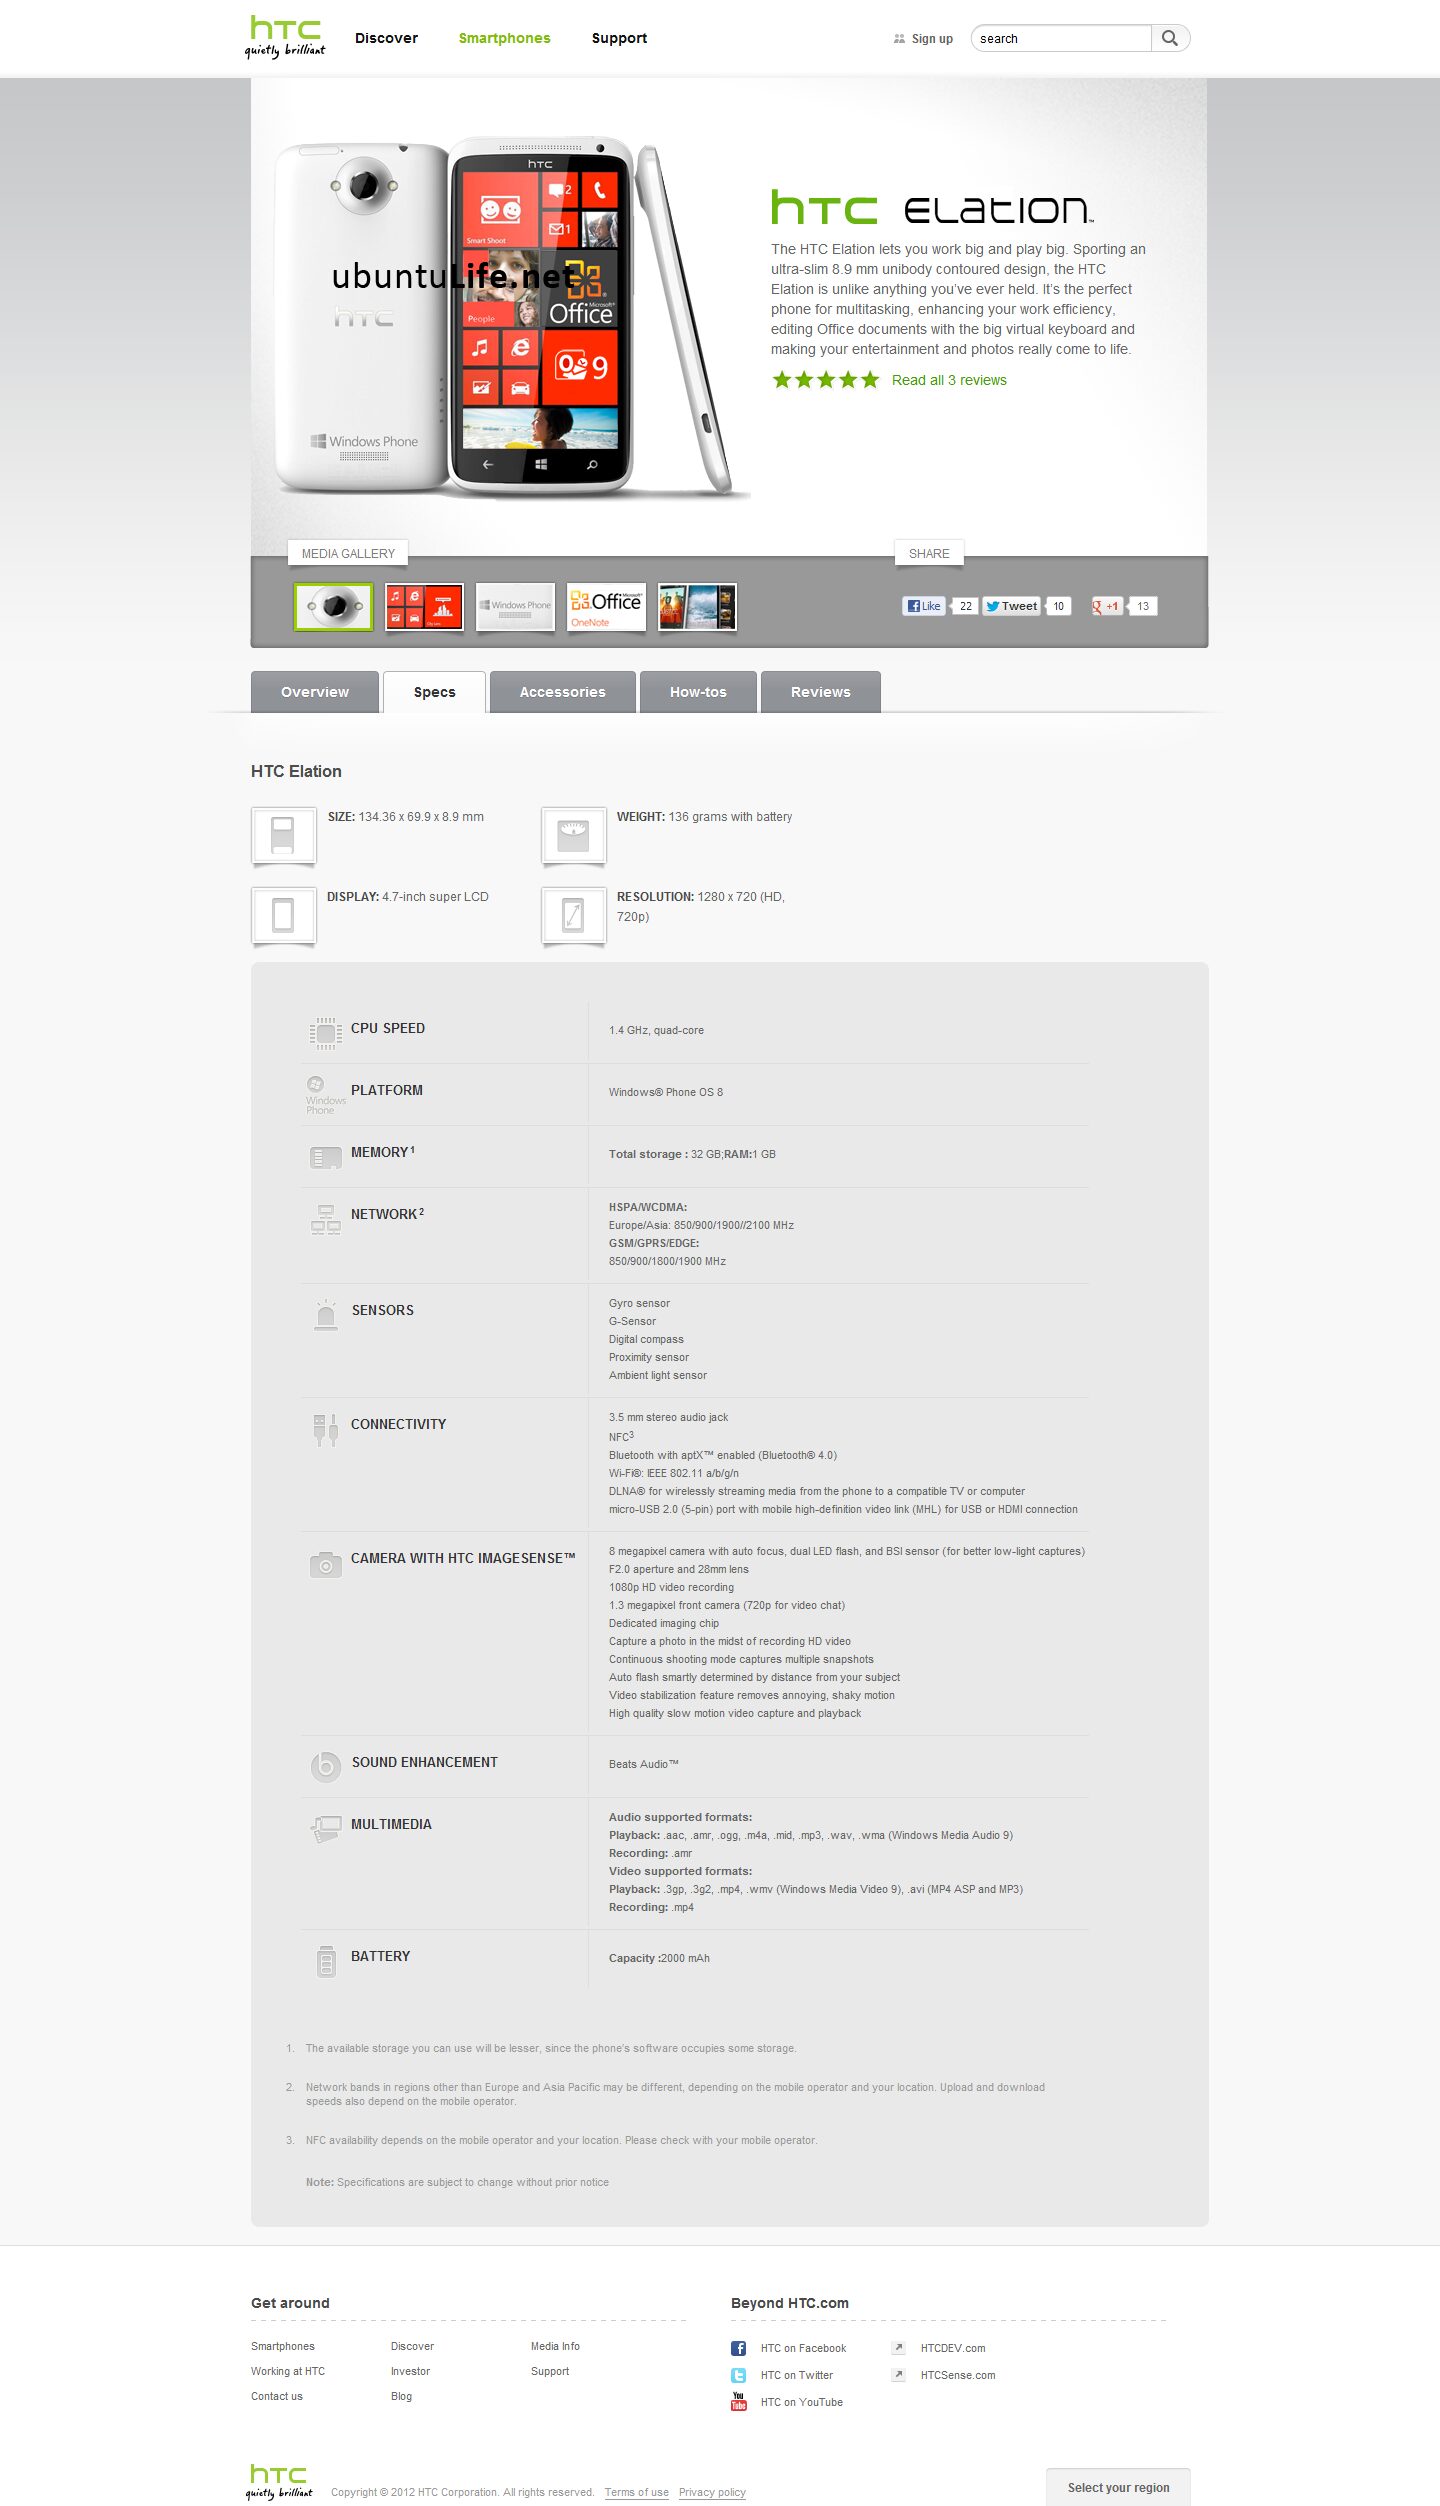The image size is (1440, 2506).
Task: Click the Beats sound enhancement icon
Action: (x=325, y=1767)
